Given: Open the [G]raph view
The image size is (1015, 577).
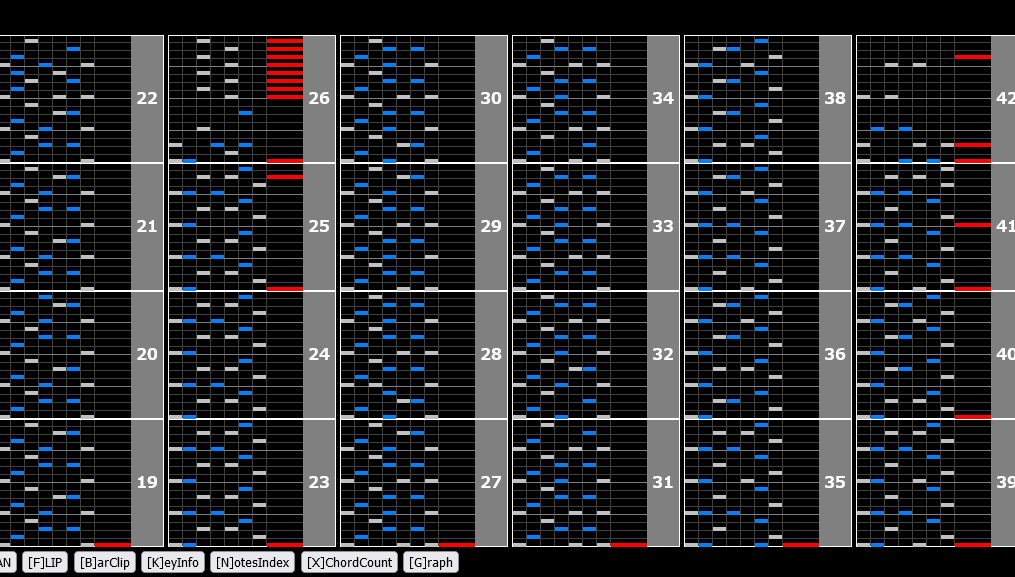Looking at the screenshot, I should click(430, 562).
